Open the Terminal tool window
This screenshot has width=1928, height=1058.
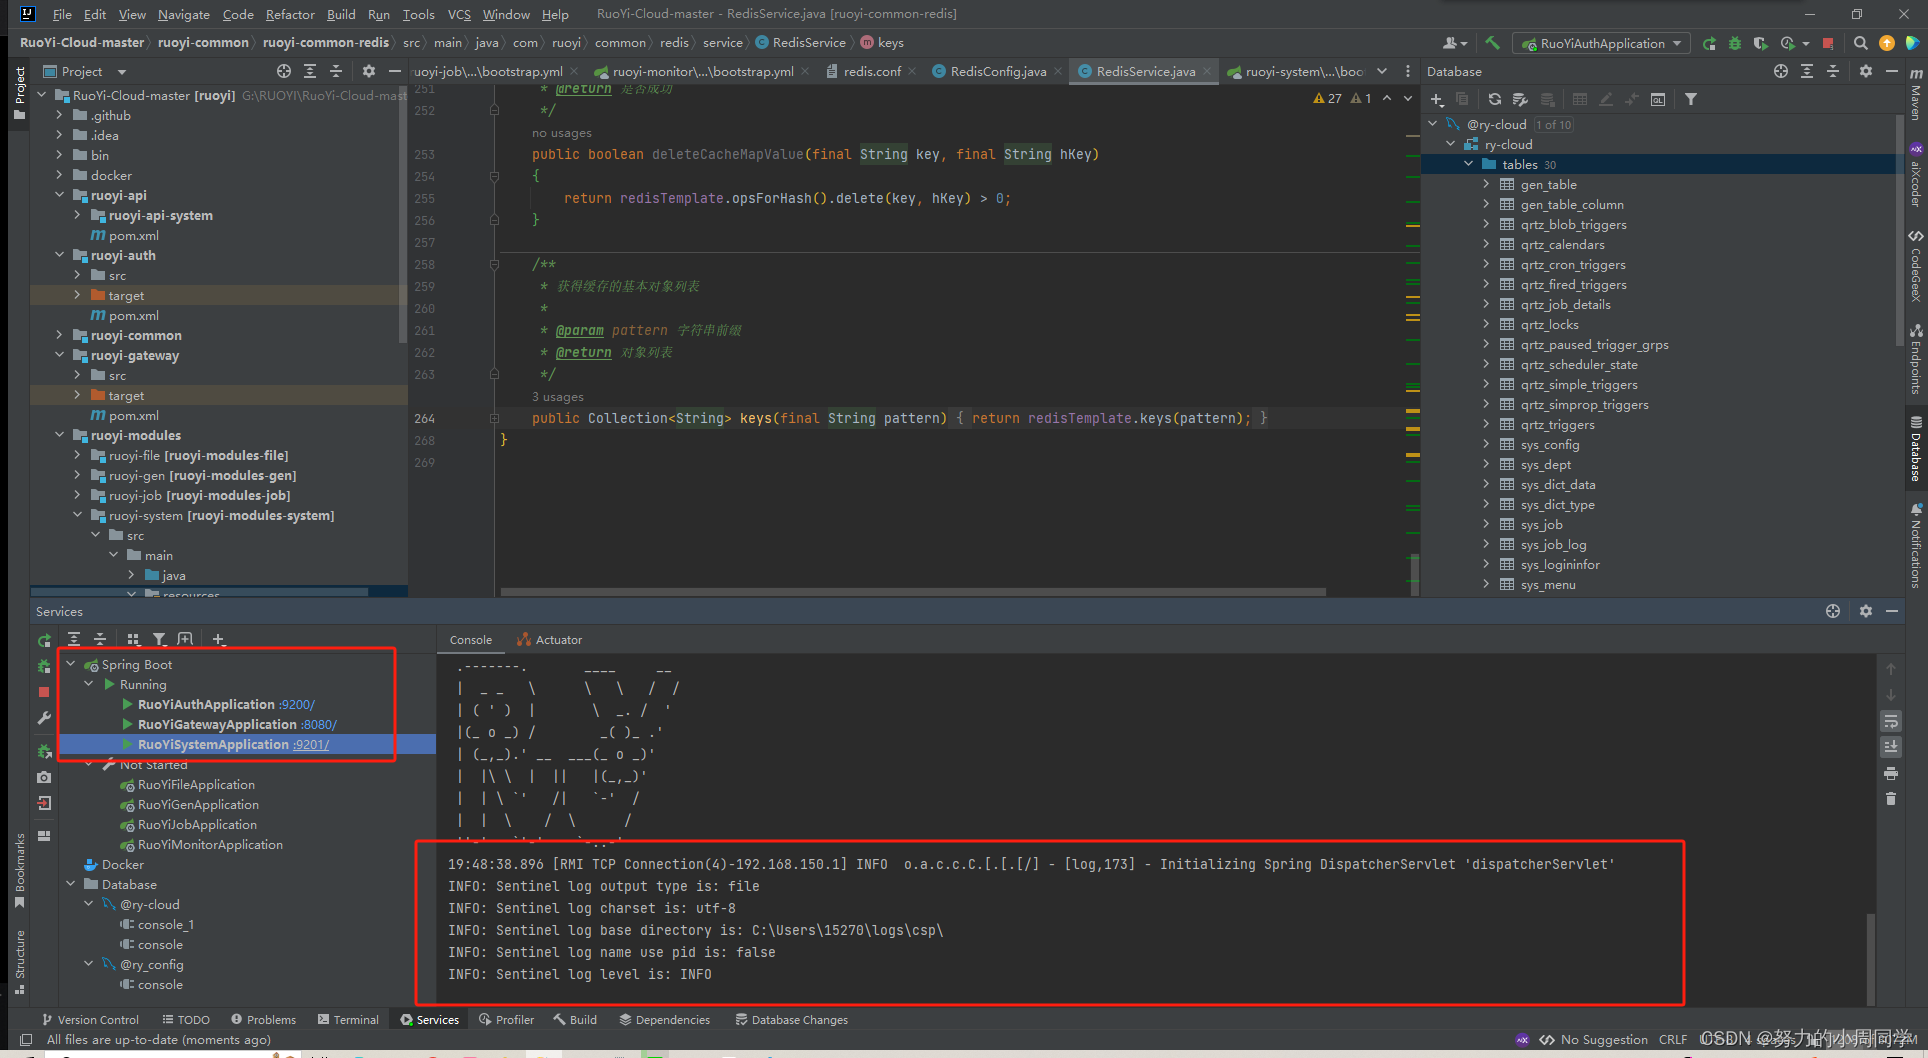pos(348,1020)
